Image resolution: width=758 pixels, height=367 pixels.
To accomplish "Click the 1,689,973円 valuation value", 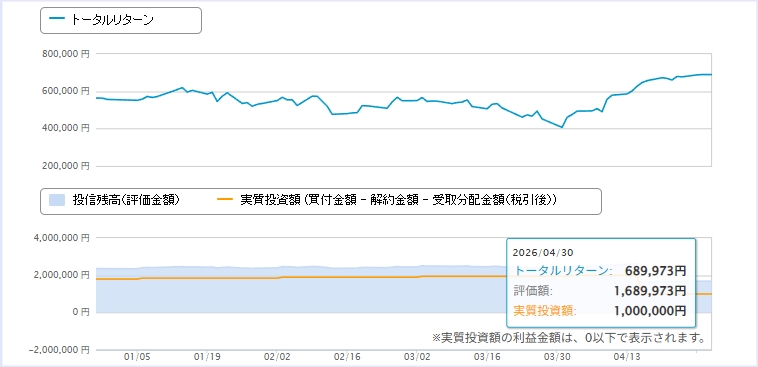I will [x=649, y=291].
